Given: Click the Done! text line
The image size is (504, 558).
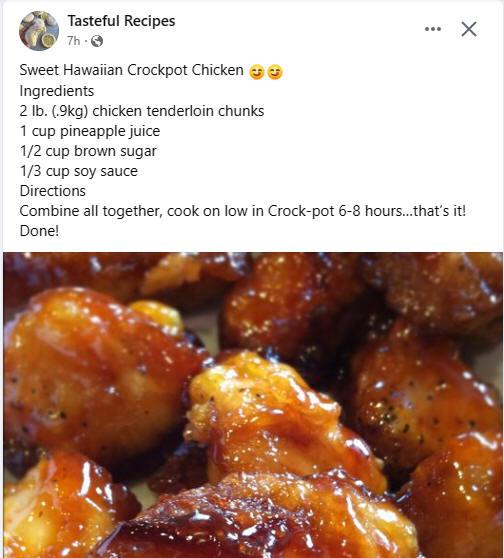Looking at the screenshot, I should 39,231.
